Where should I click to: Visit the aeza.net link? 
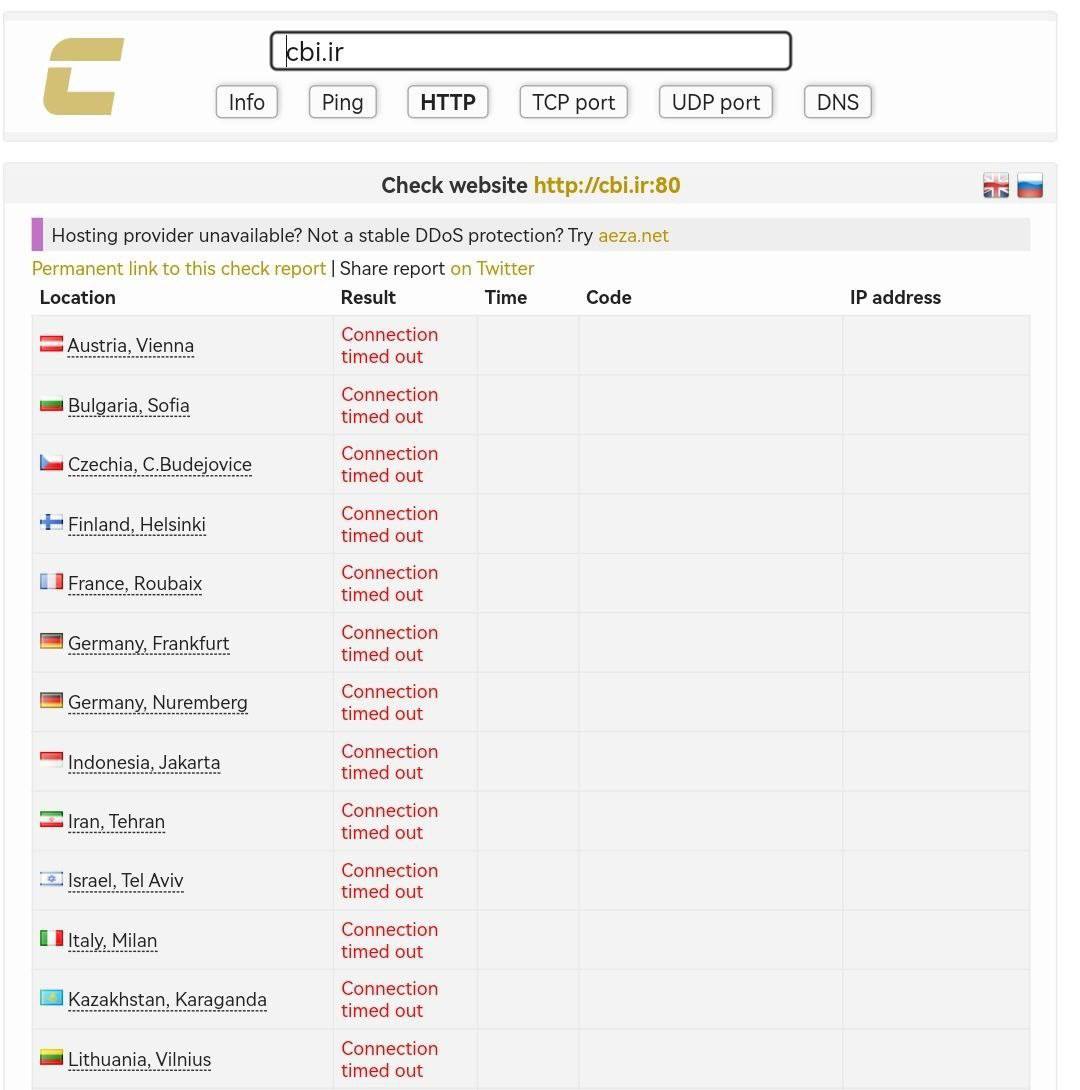633,235
